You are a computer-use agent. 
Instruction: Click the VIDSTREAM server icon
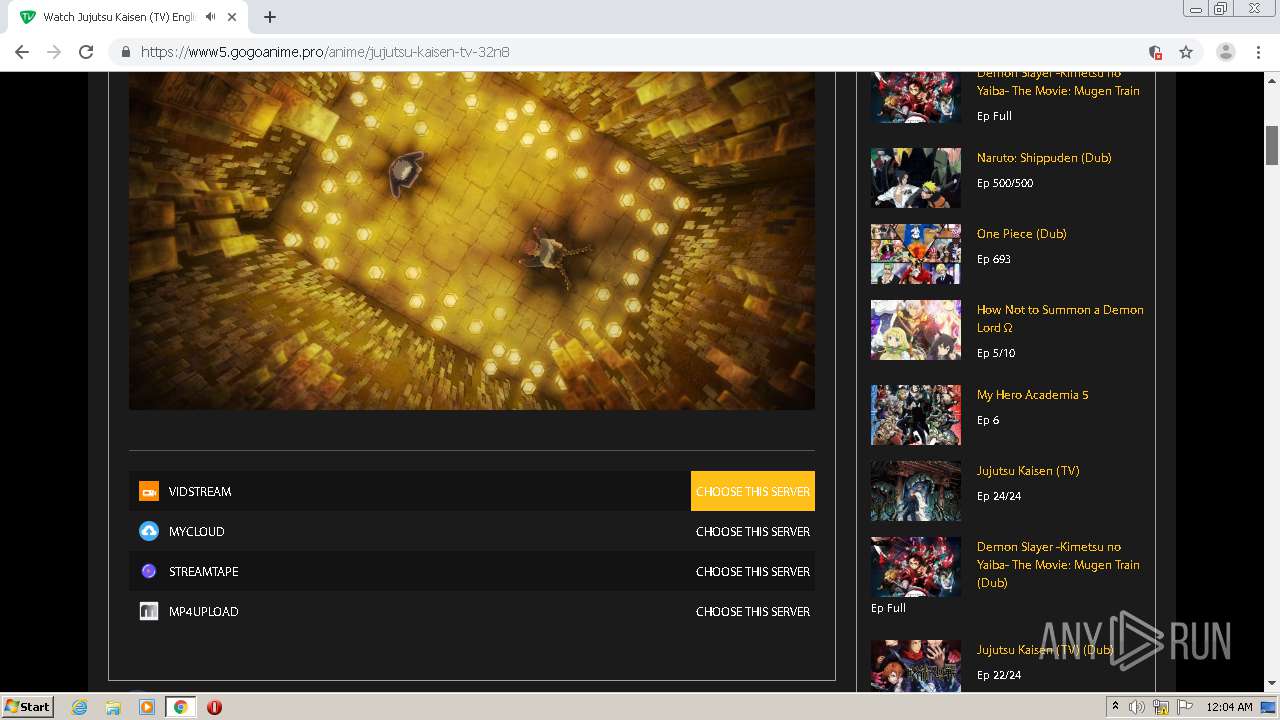coord(149,491)
